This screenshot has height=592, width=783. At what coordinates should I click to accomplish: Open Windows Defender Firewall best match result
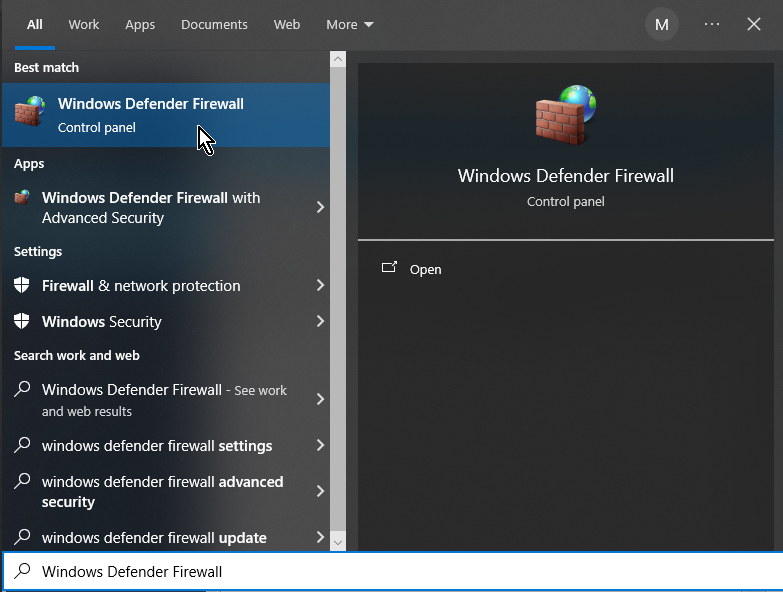point(166,115)
